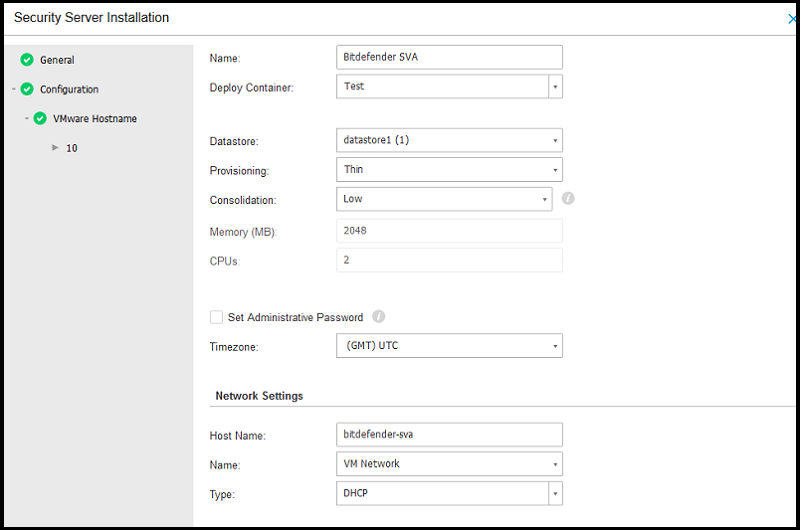Select the General step in sidebar
Viewport: 800px width, 530px height.
(57, 60)
